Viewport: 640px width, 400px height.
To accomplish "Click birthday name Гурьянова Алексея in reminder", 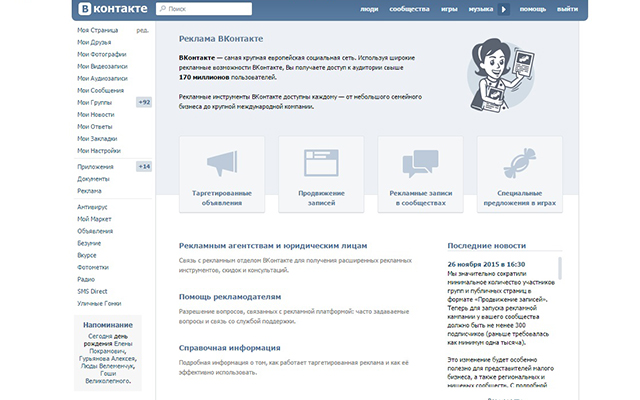I will 108,359.
